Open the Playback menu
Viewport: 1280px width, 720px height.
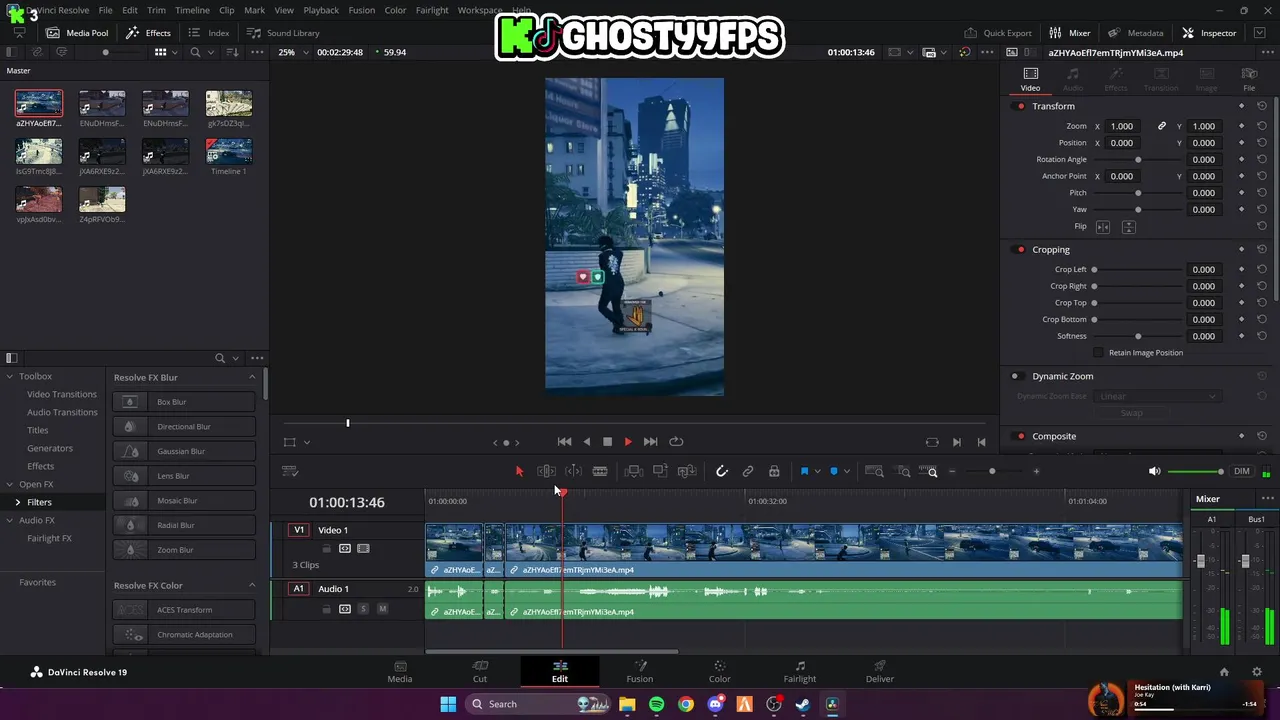click(x=321, y=10)
